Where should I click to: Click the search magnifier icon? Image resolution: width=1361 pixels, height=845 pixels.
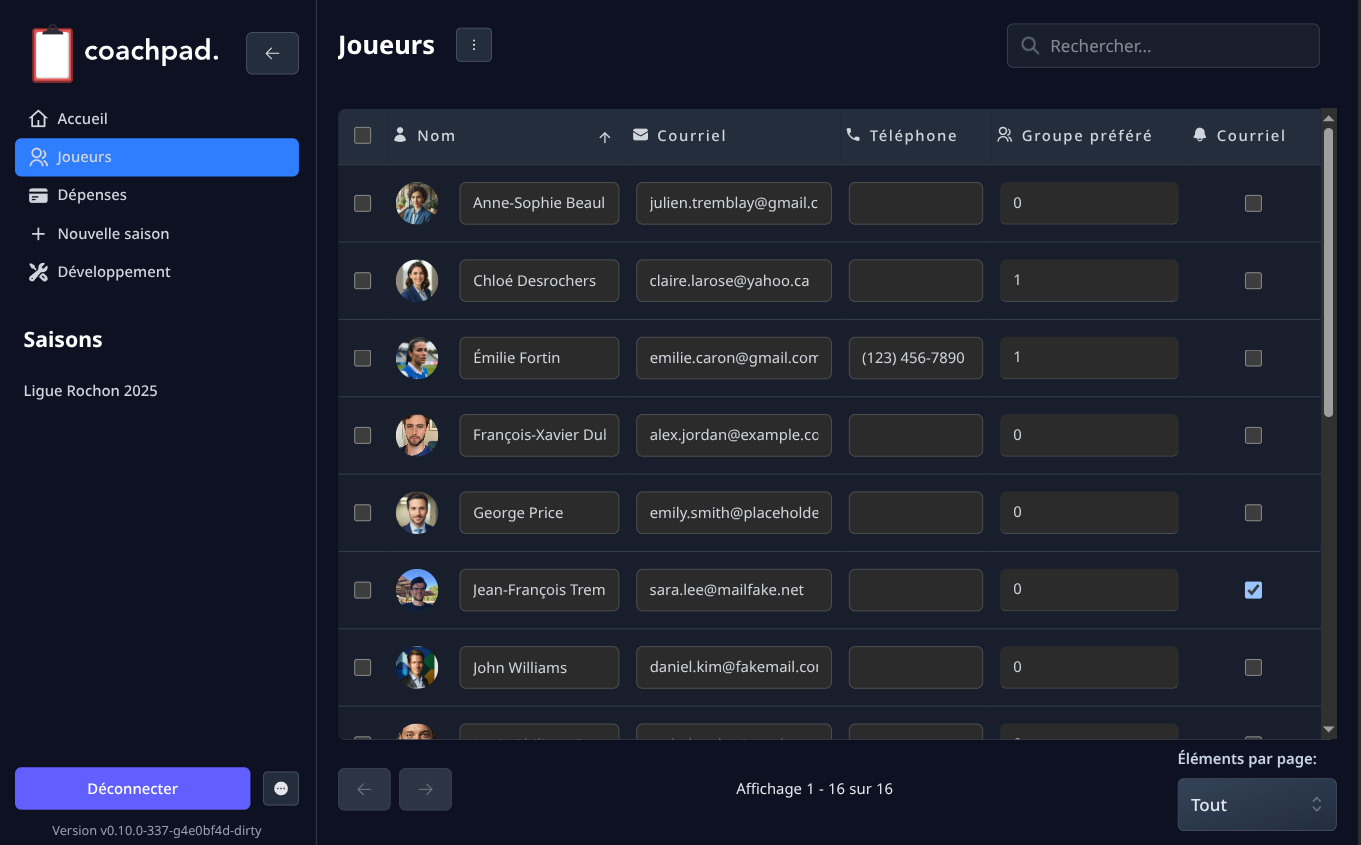1030,45
